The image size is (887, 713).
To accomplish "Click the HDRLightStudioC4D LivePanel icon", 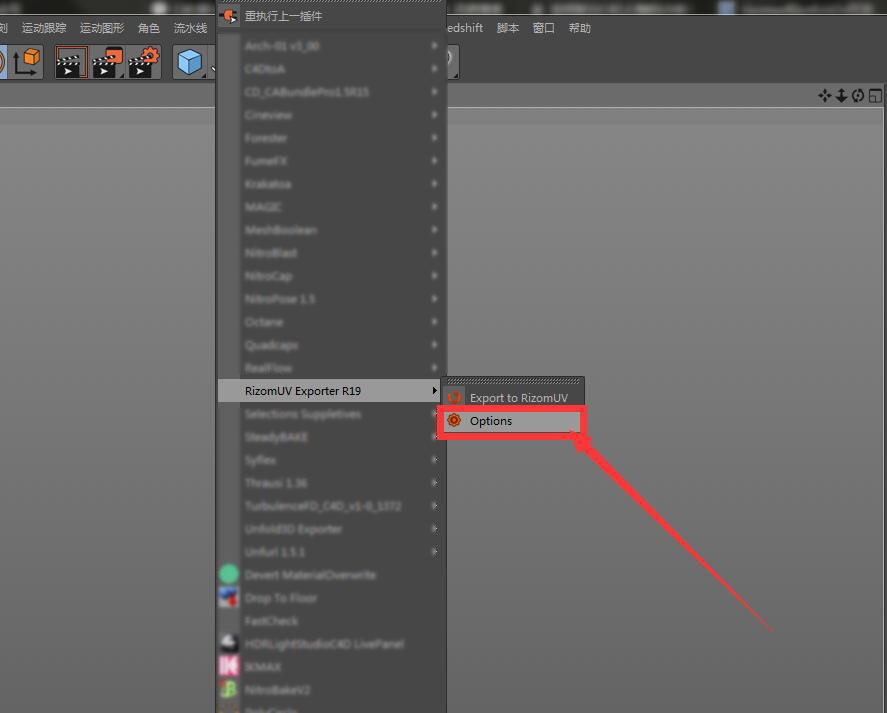I will tap(229, 643).
